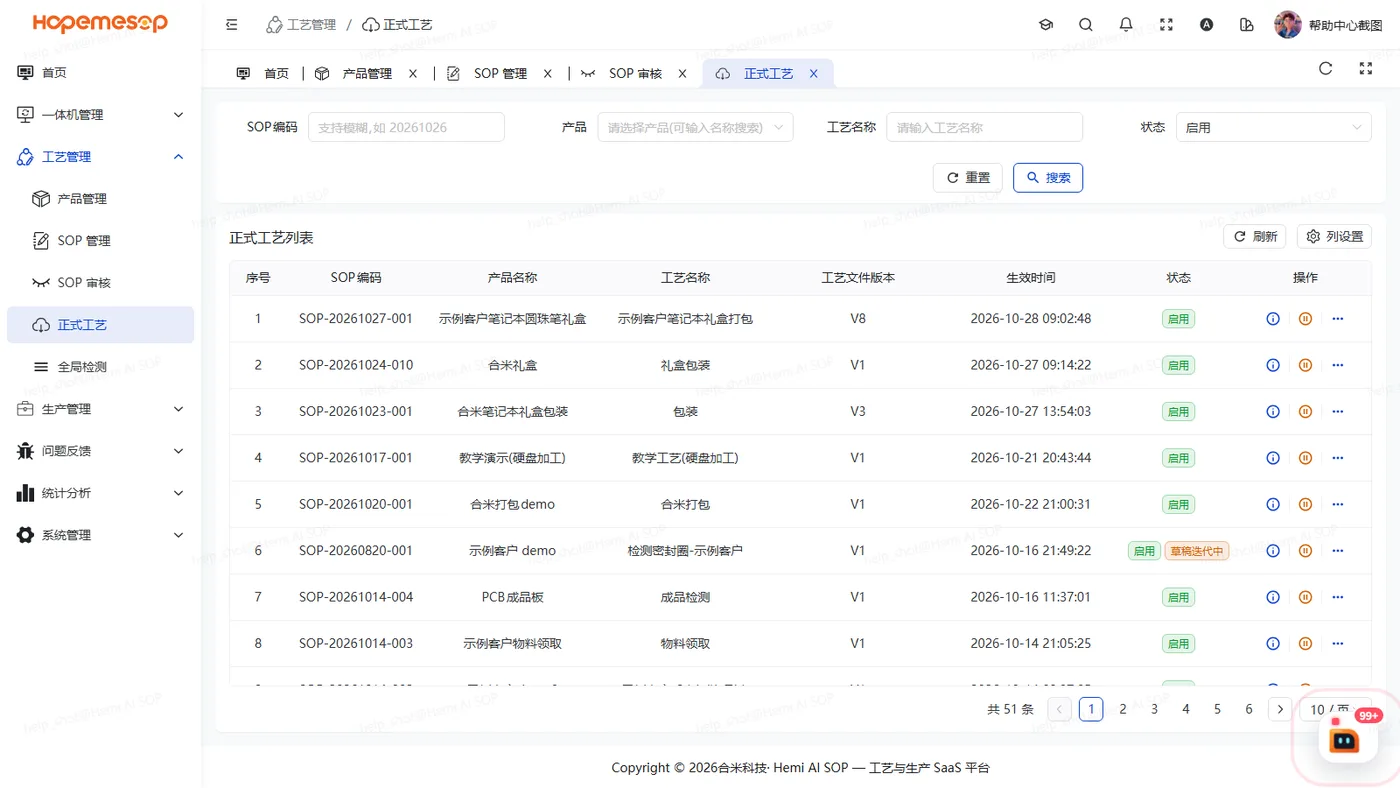This screenshot has width=1400, height=788.
Task: Click SOP code SOP-20261014-004
Action: click(x=355, y=597)
